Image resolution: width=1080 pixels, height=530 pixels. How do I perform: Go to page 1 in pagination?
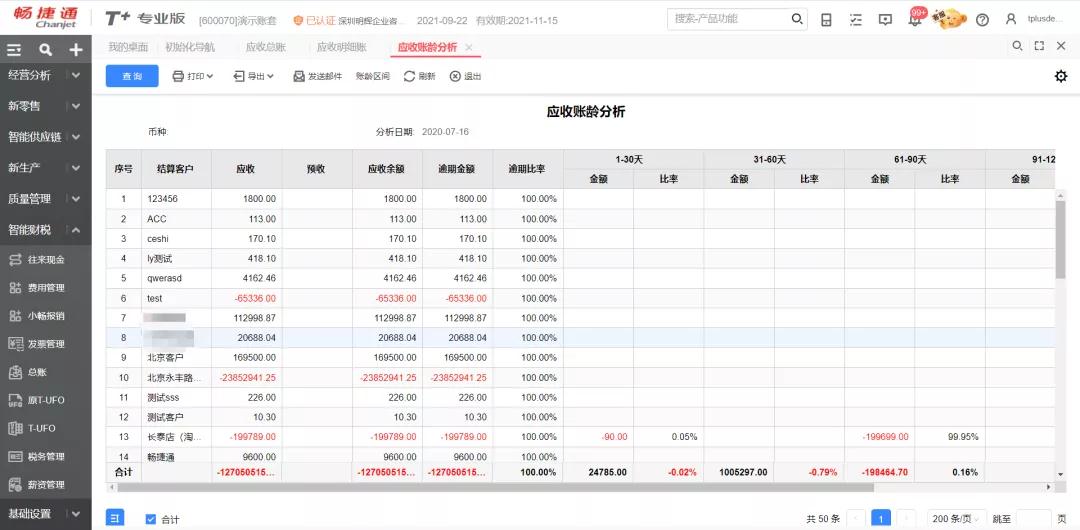point(881,519)
